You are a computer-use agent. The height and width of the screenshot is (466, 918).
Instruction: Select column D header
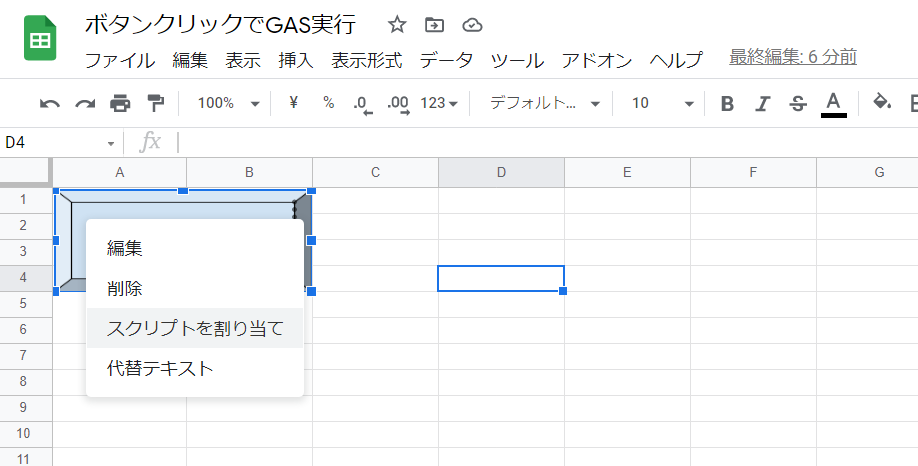pyautogui.click(x=501, y=172)
